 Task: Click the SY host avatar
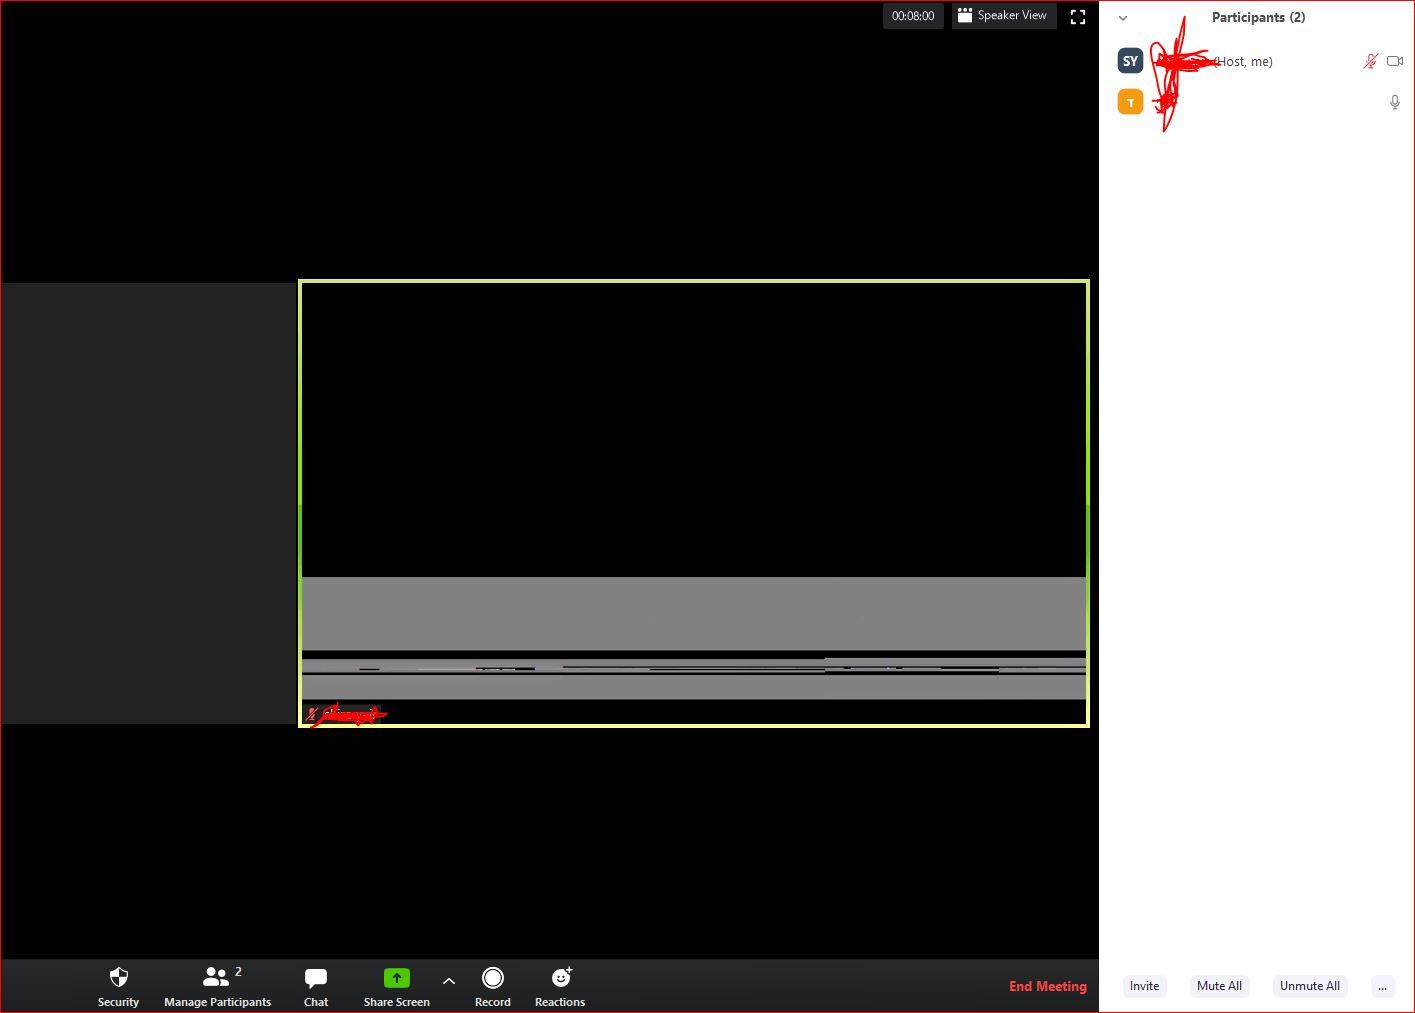click(1130, 61)
